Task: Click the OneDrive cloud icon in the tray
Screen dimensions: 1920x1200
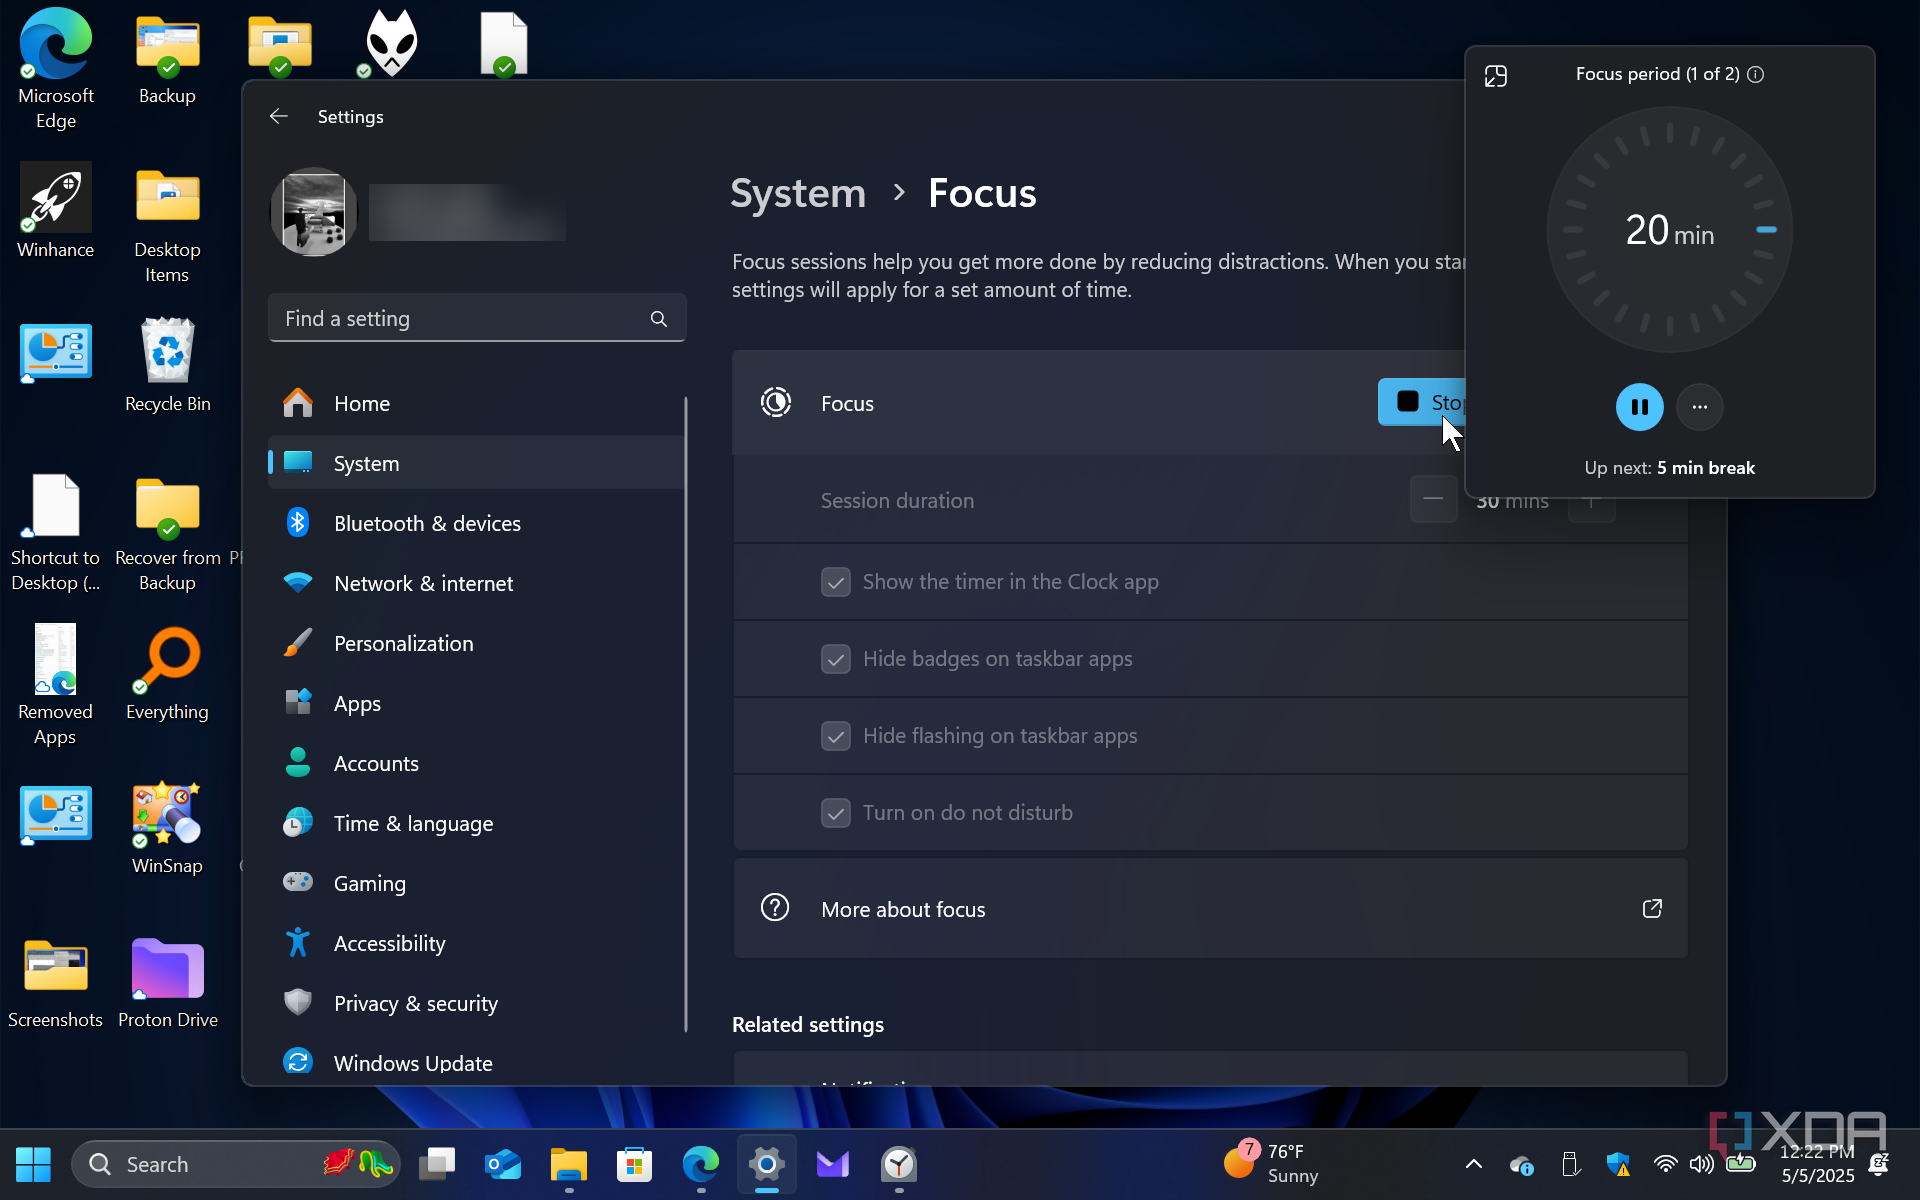Action: coord(1522,1165)
